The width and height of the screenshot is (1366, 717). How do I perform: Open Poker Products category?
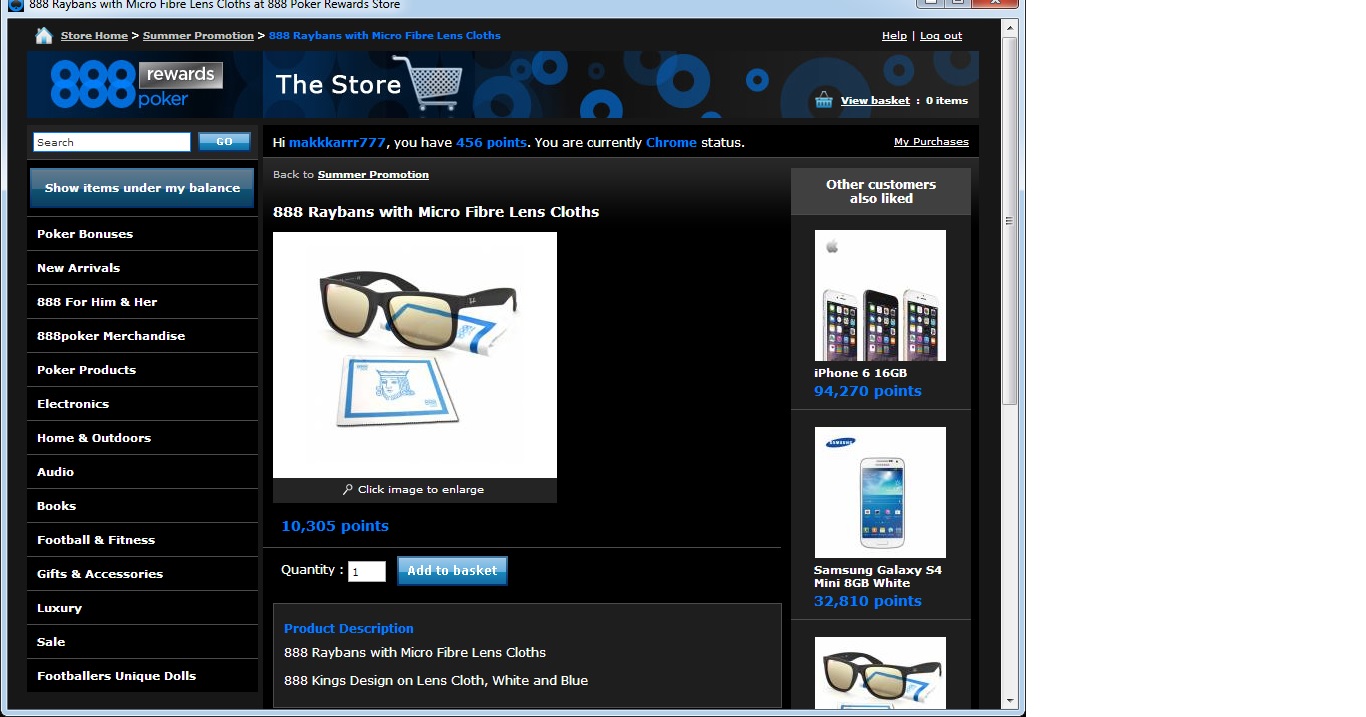coord(142,370)
